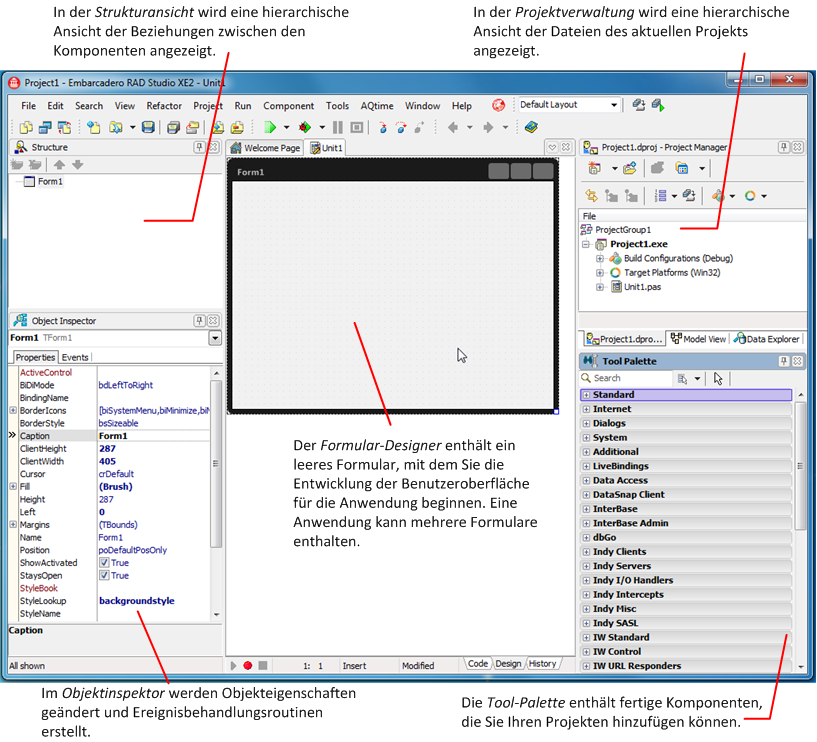
Task: Expand Build Configurations (Debug) node
Action: click(600, 258)
